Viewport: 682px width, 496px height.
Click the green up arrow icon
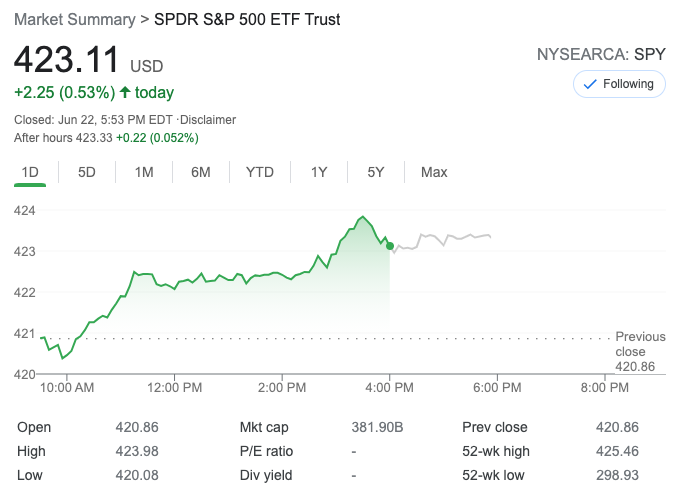pyautogui.click(x=125, y=93)
